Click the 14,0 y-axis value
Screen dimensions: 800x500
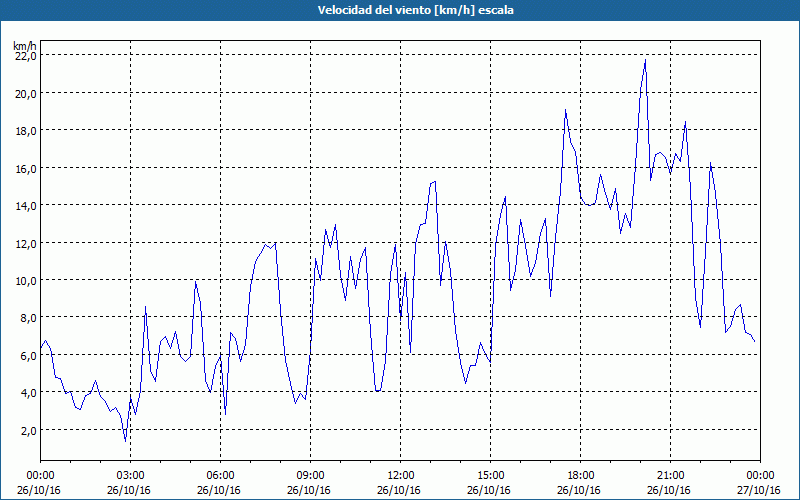tap(26, 206)
